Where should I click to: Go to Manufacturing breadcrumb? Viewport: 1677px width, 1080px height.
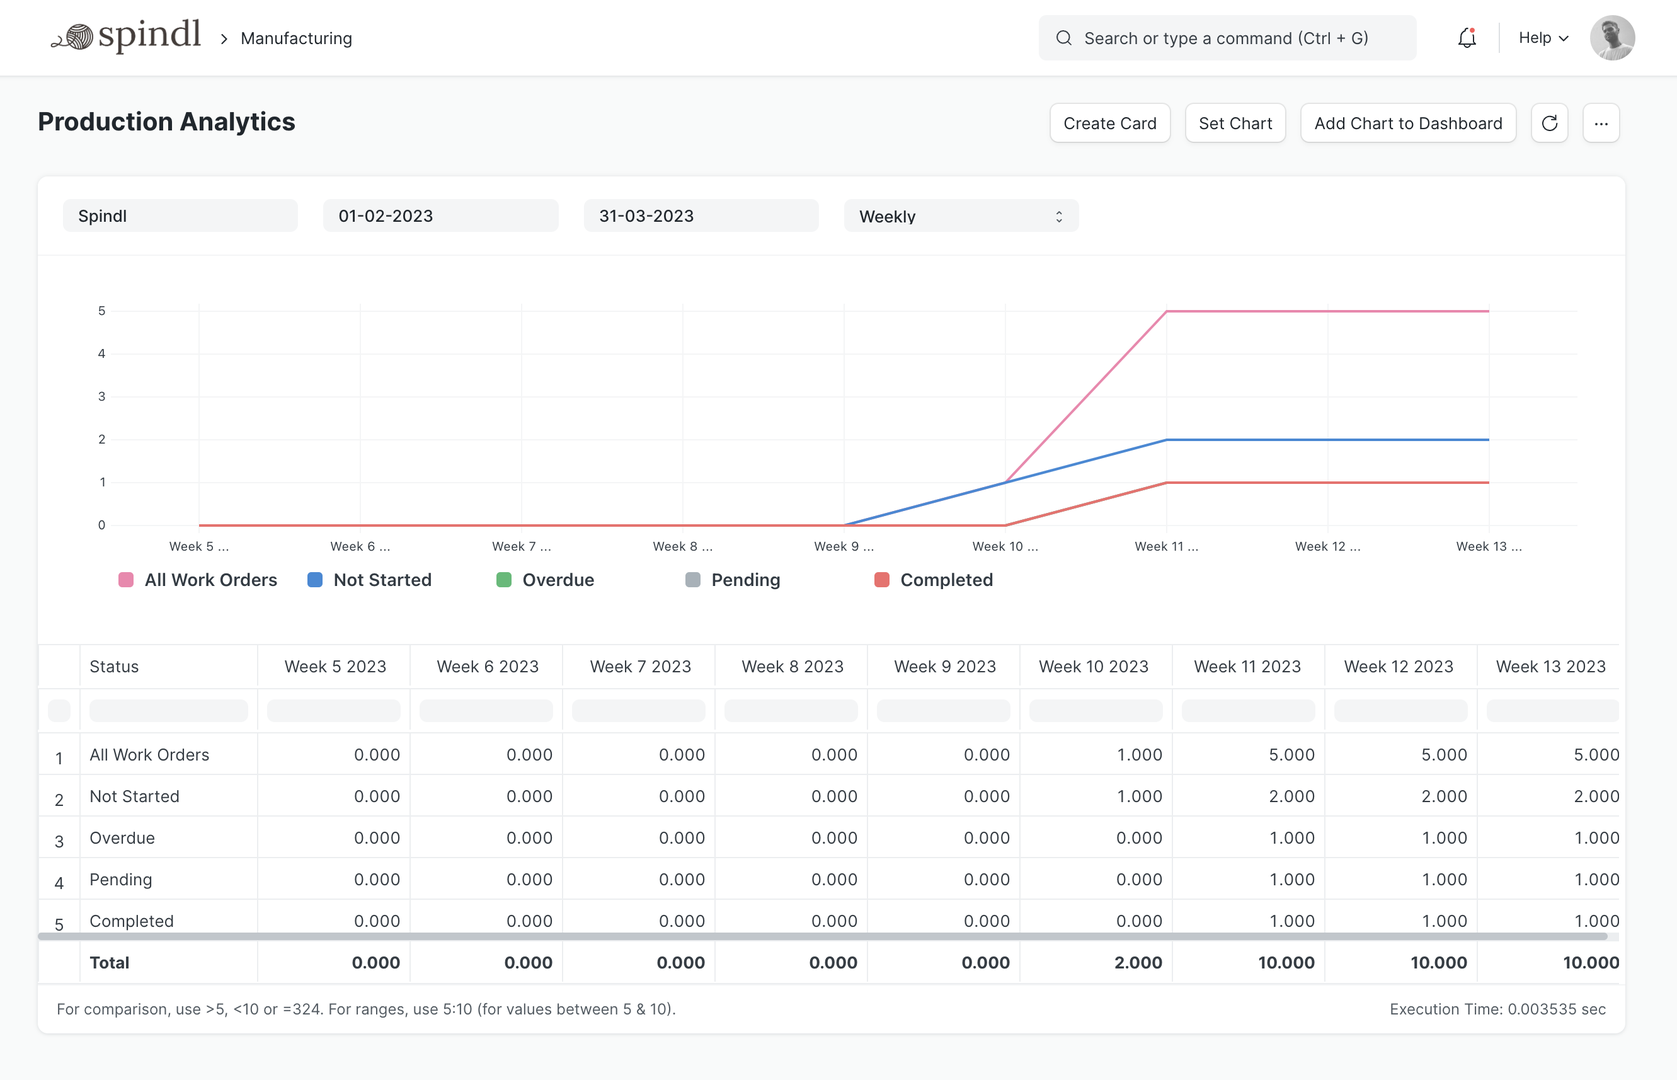click(x=296, y=38)
